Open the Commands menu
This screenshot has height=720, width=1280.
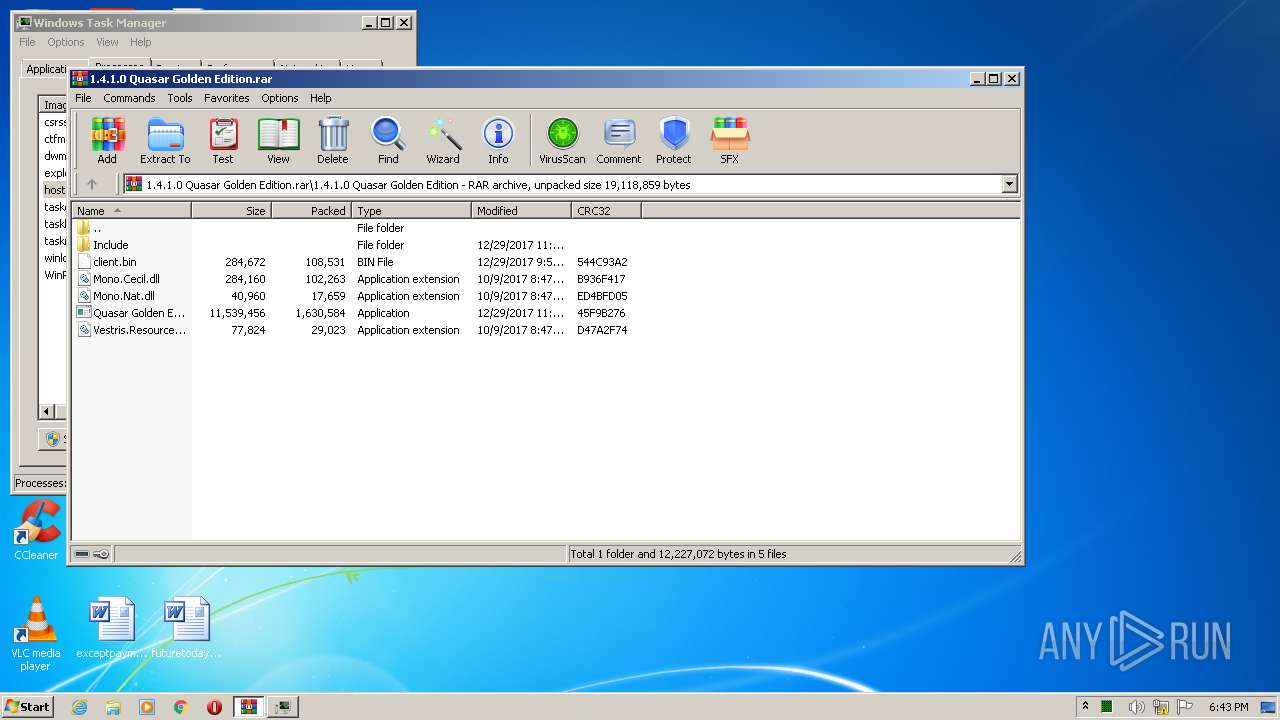129,98
